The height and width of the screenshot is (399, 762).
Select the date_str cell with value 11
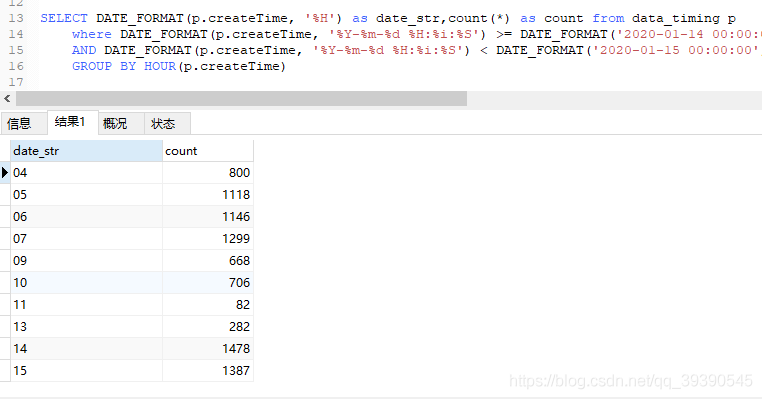87,305
